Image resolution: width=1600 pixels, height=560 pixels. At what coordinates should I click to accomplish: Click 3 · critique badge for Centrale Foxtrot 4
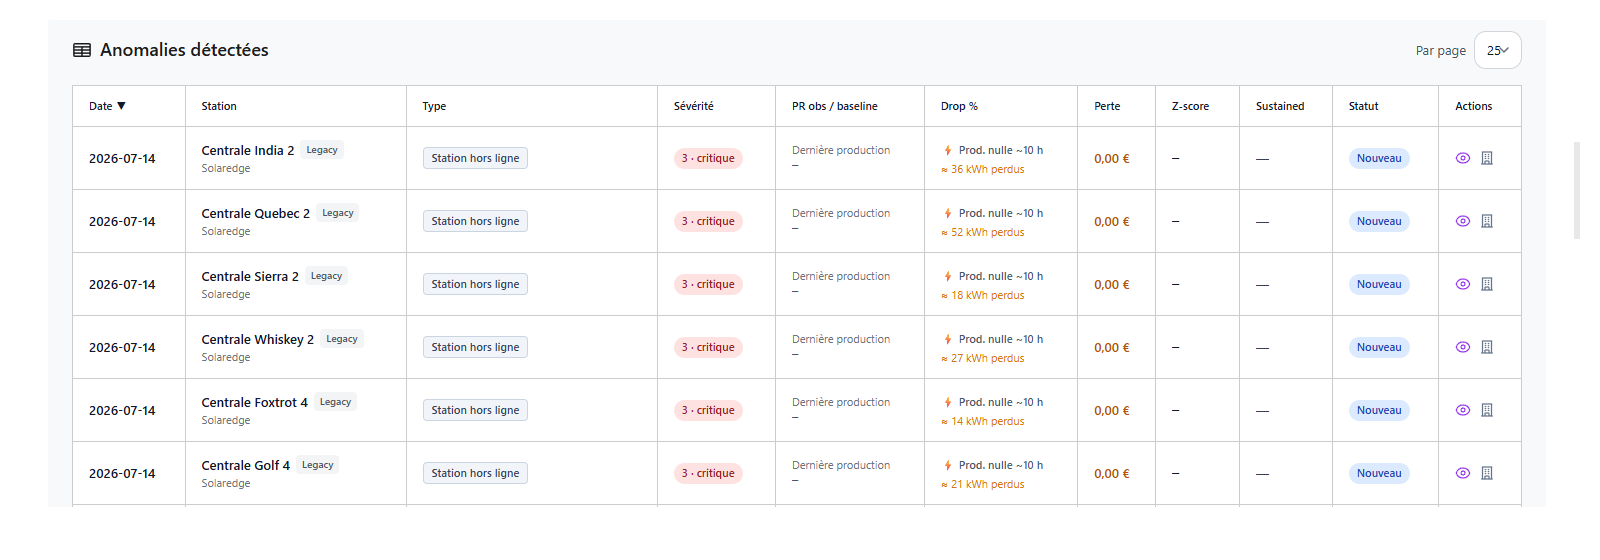click(x=708, y=410)
